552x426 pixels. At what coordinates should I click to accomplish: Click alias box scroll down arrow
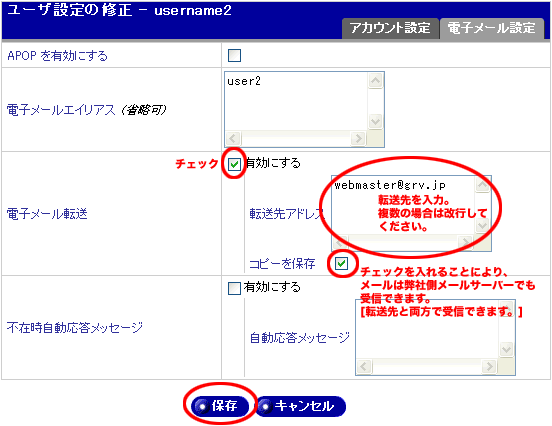click(x=375, y=121)
